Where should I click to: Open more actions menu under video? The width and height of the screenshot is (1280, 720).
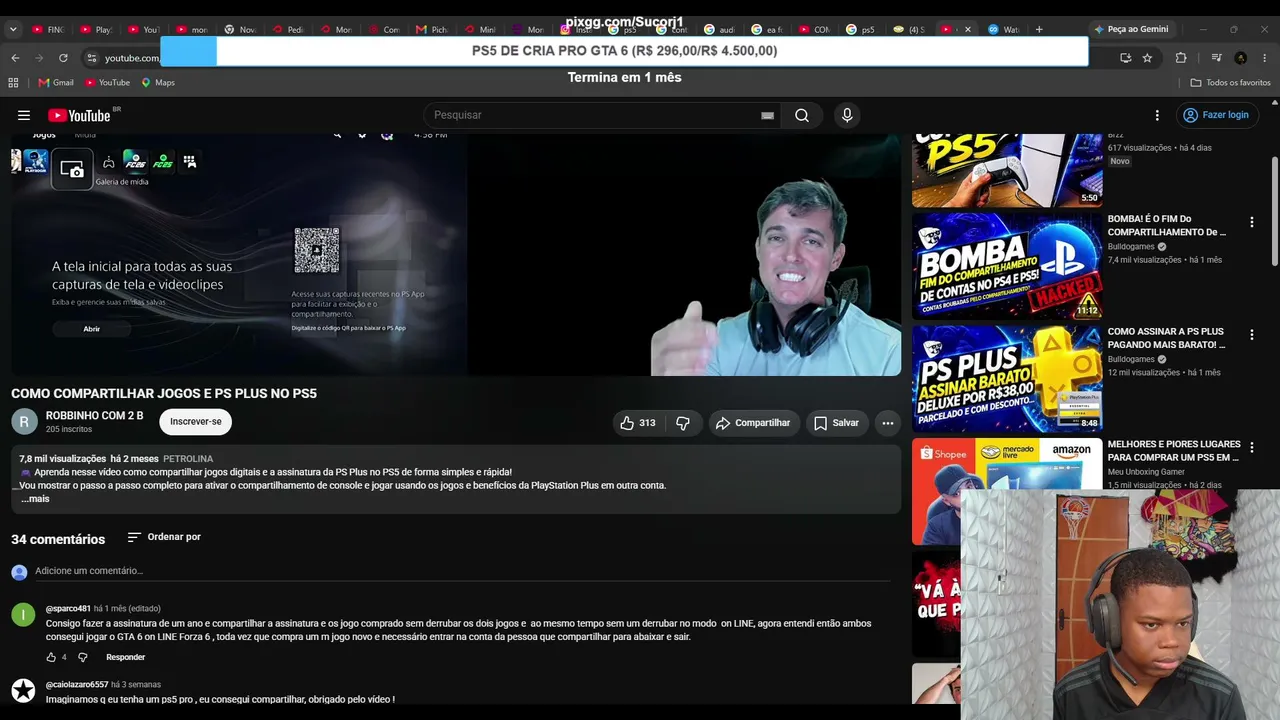click(x=887, y=423)
